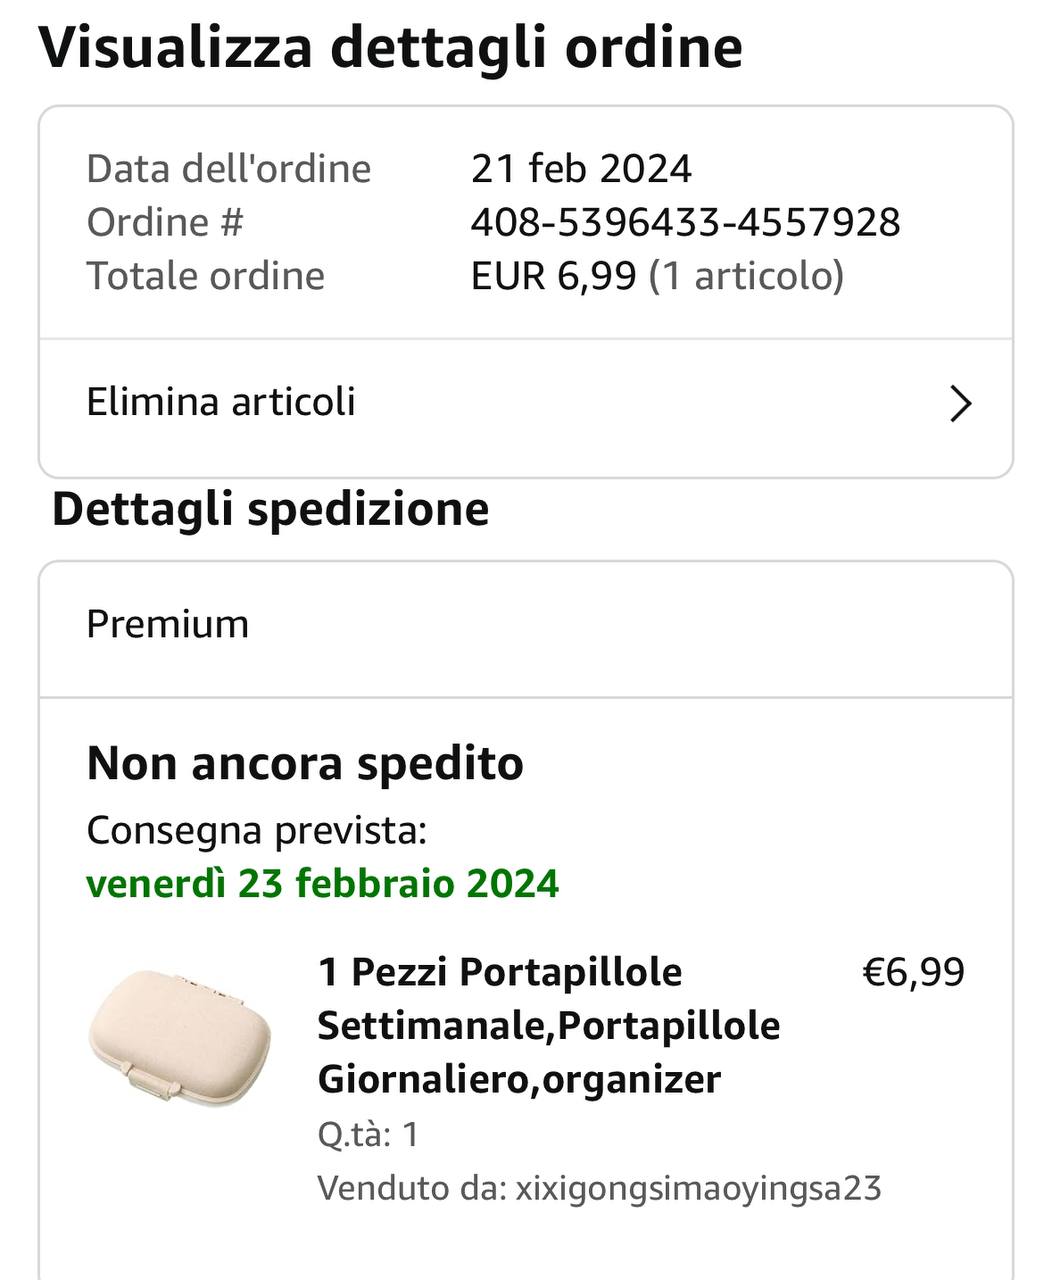1052x1280 pixels.
Task: Click the Ordine # label
Action: 165,222
